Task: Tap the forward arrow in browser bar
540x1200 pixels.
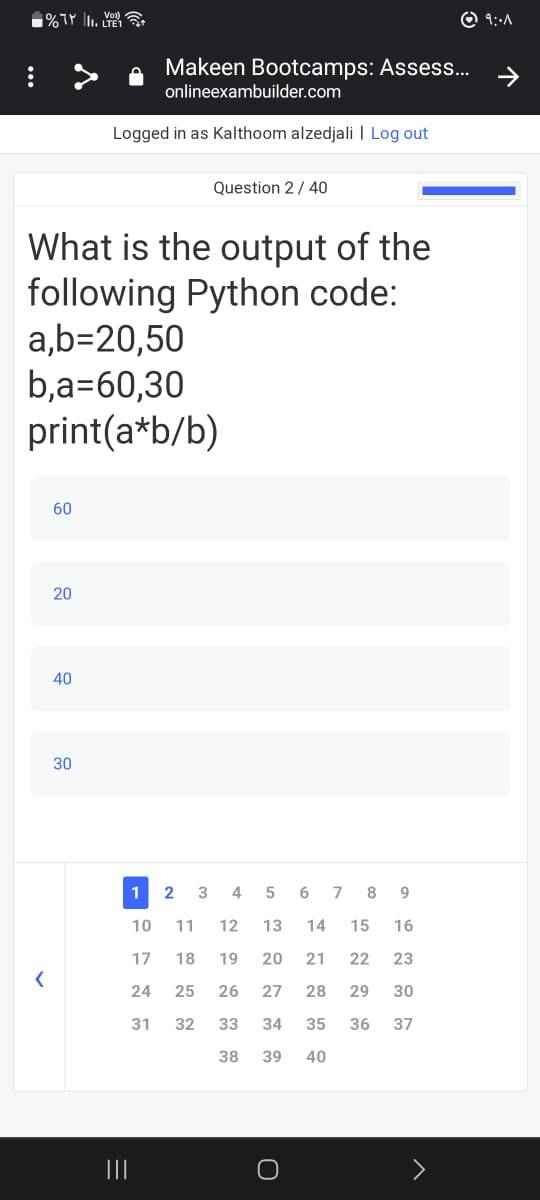Action: point(509,78)
